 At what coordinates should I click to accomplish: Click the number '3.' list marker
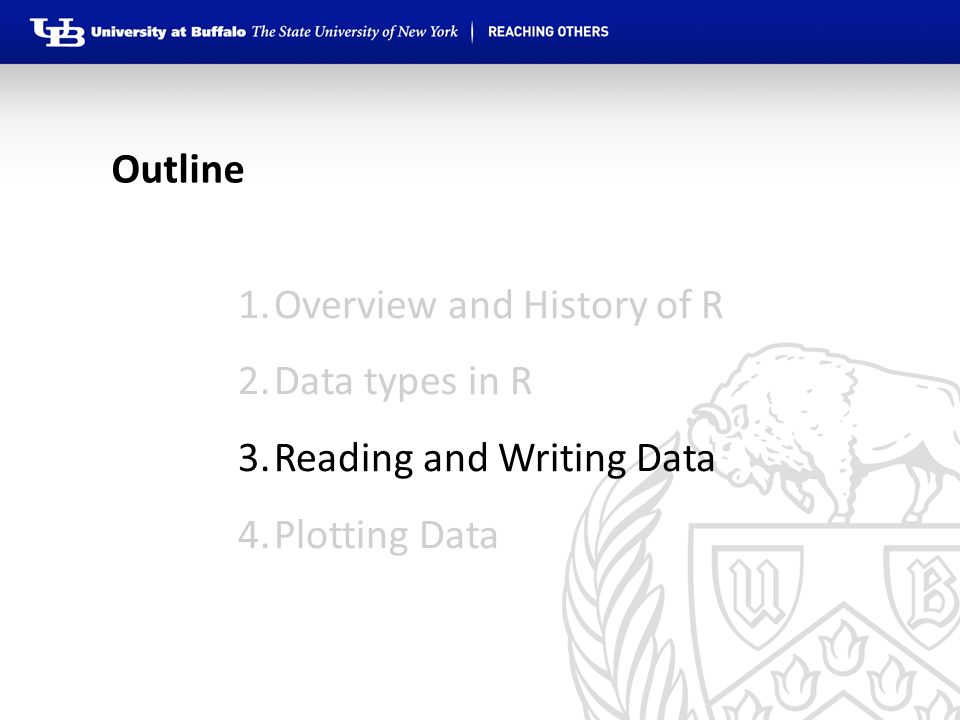tap(253, 457)
